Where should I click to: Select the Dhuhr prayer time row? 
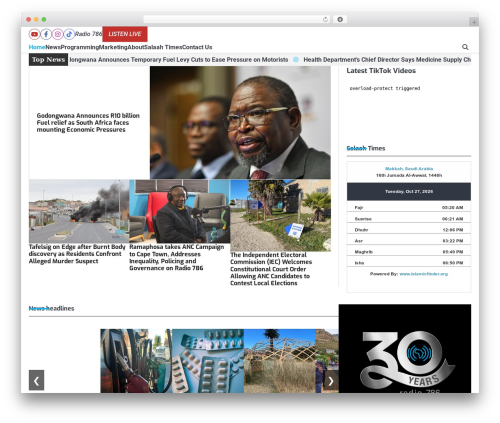click(x=409, y=230)
